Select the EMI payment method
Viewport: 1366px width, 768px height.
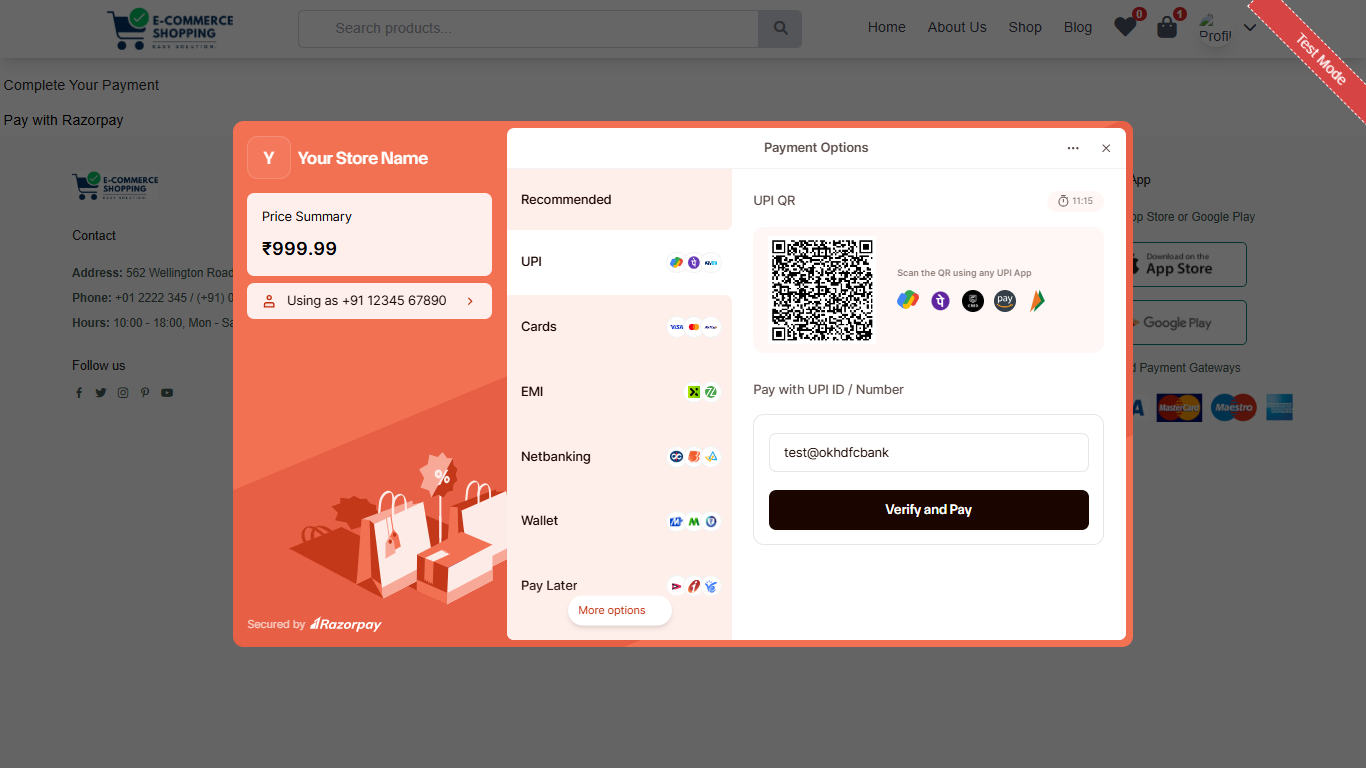[619, 392]
